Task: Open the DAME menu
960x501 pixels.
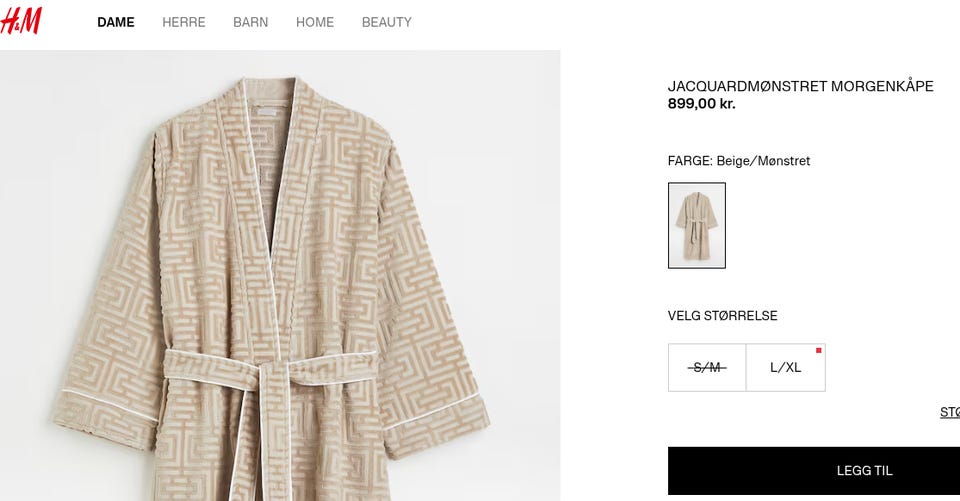Action: (x=116, y=22)
